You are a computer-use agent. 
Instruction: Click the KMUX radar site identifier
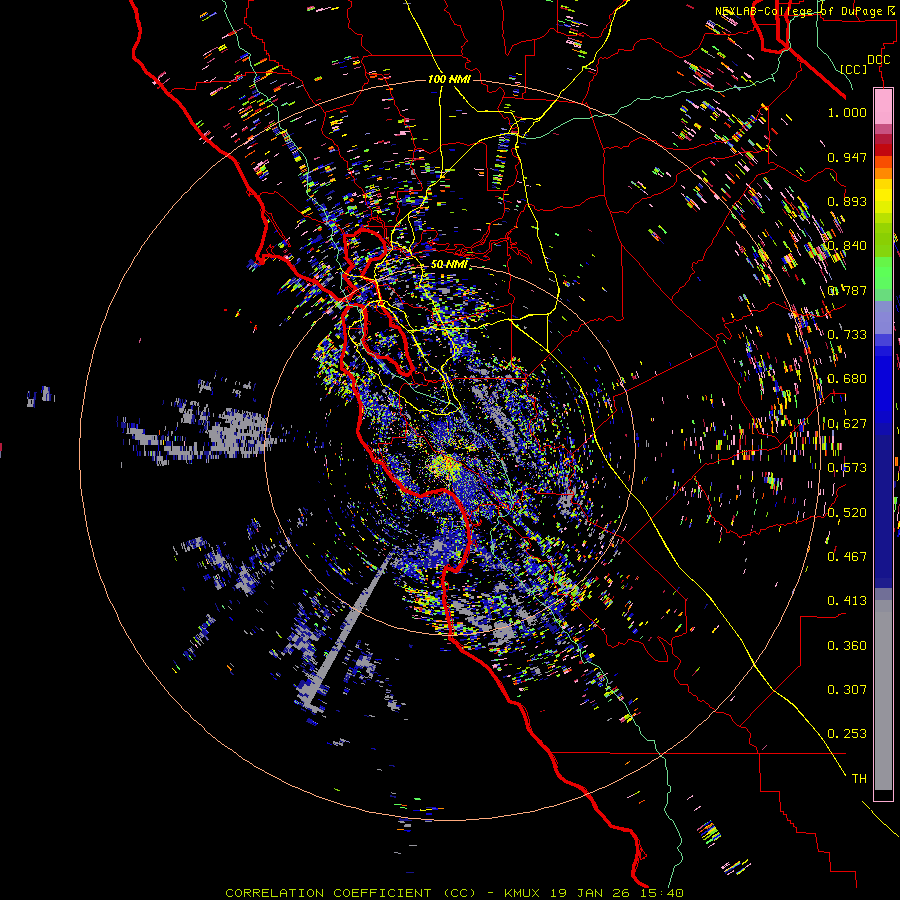point(523,893)
